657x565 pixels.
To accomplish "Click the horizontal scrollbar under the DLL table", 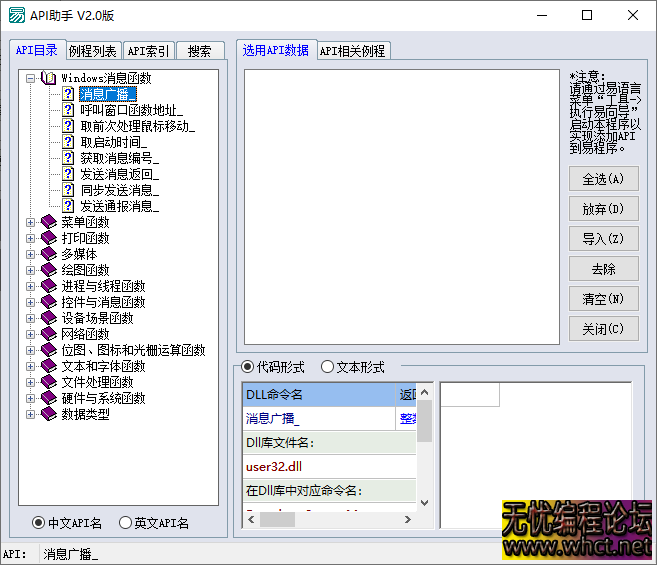I will 328,520.
